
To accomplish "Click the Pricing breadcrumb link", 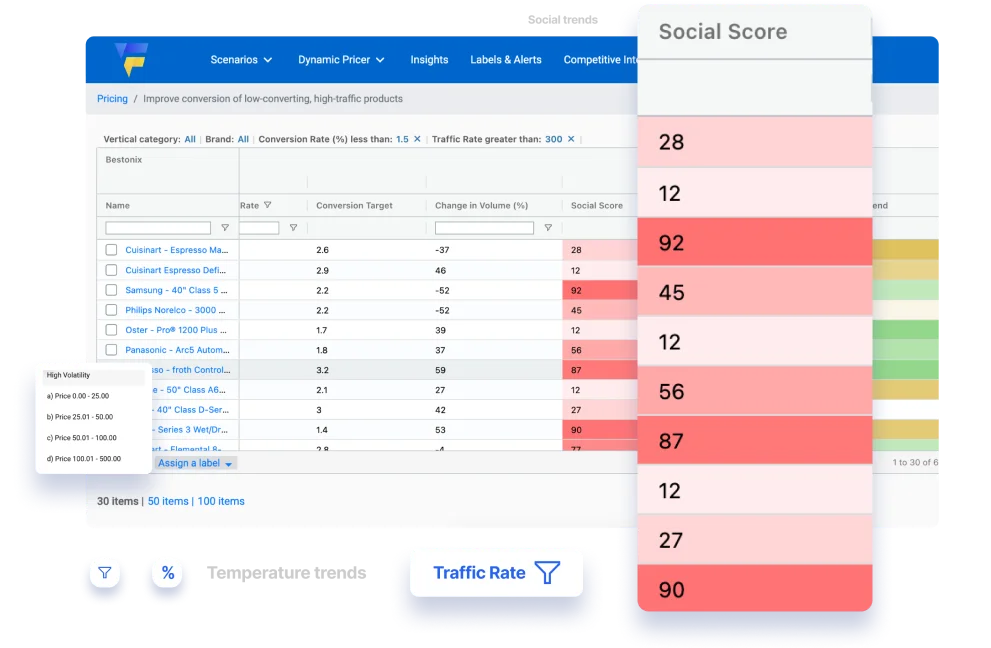I will tap(112, 99).
